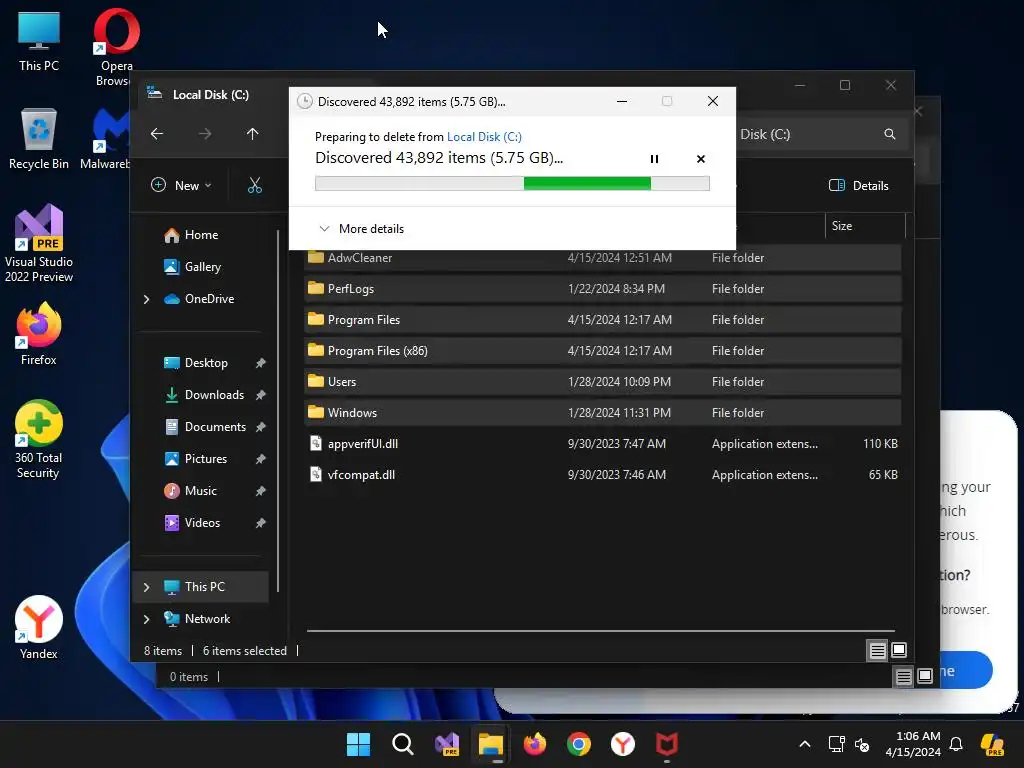Open the Windows Start menu
Viewport: 1024px width, 768px height.
coord(358,744)
